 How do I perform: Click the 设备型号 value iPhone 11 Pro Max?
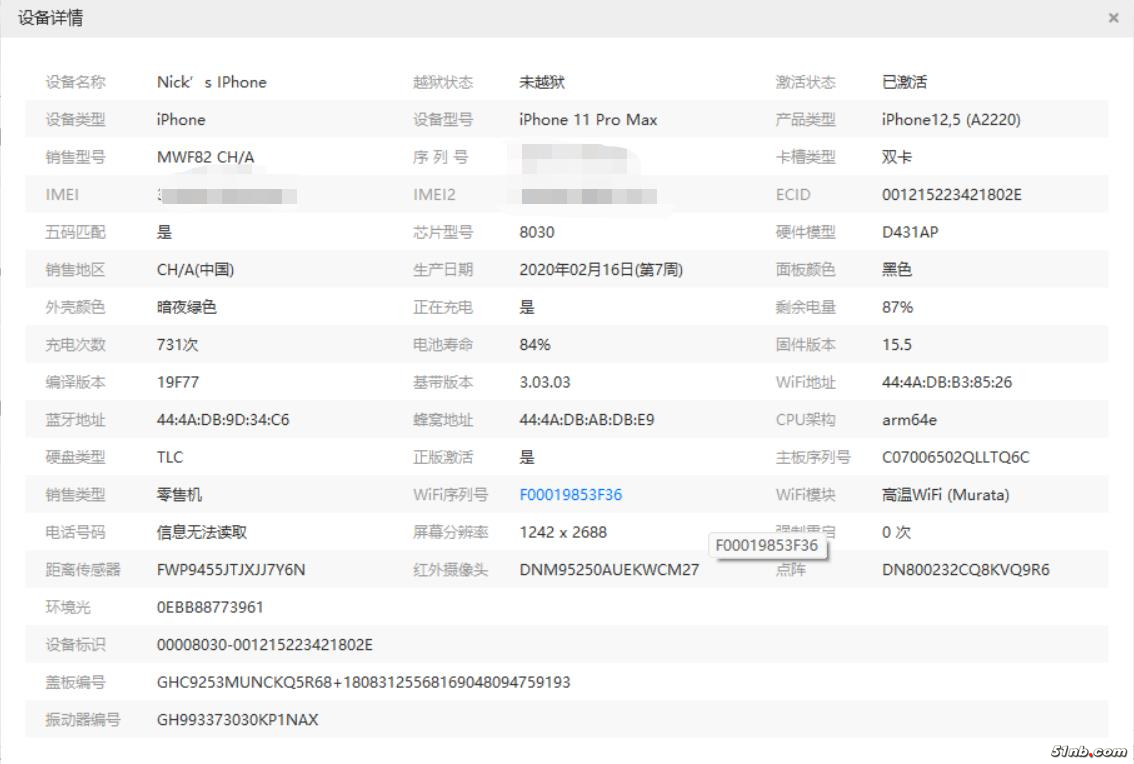tap(588, 120)
